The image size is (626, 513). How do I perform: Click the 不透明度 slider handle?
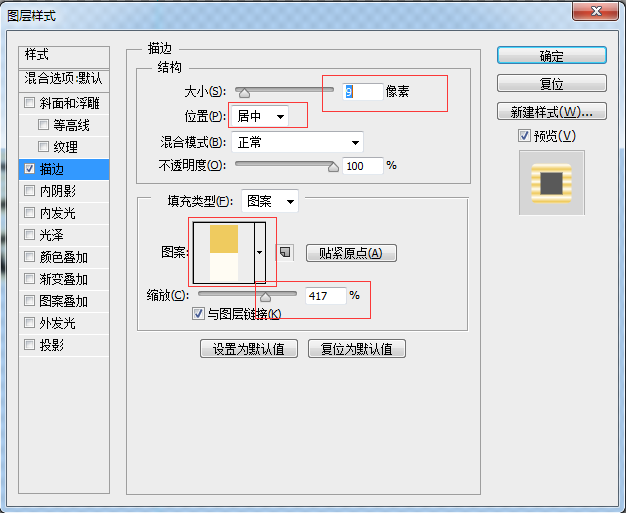pyautogui.click(x=333, y=167)
